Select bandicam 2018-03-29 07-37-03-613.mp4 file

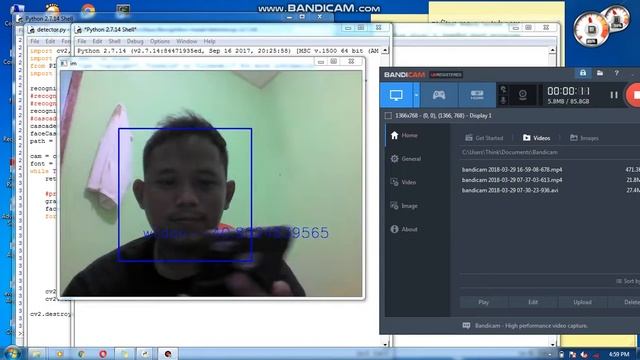512,180
